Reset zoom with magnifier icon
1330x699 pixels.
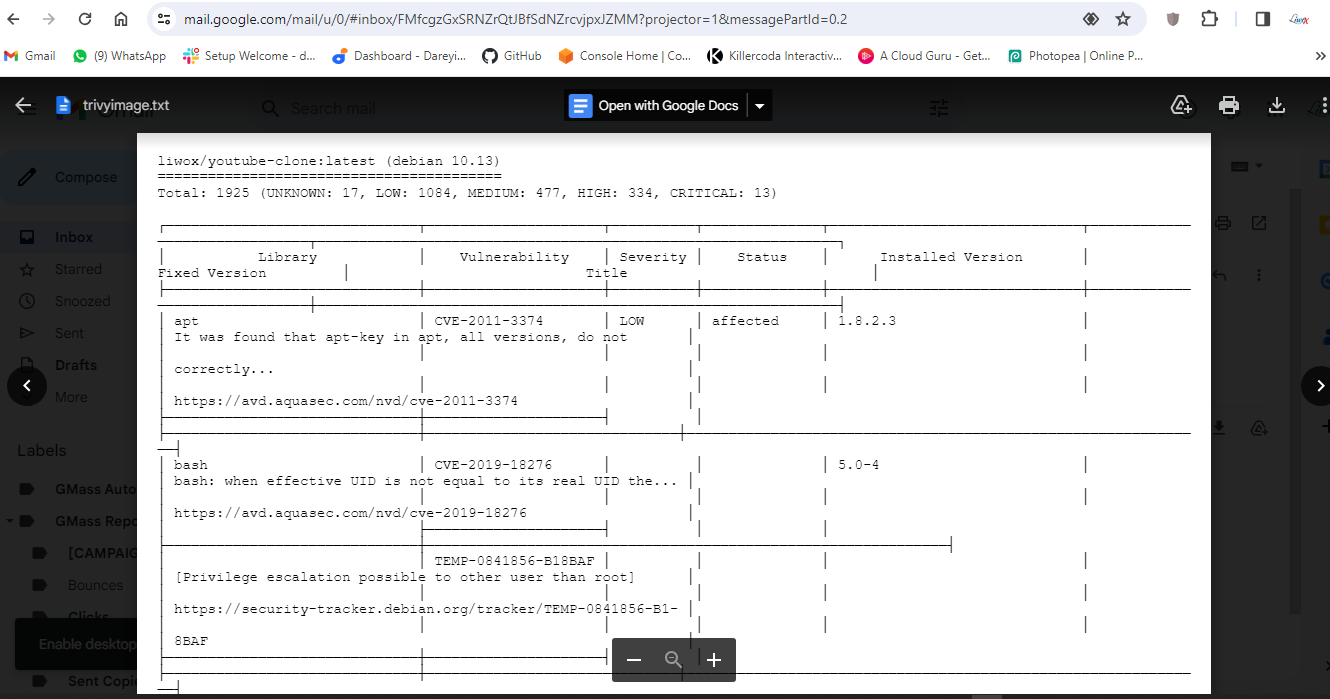(673, 660)
